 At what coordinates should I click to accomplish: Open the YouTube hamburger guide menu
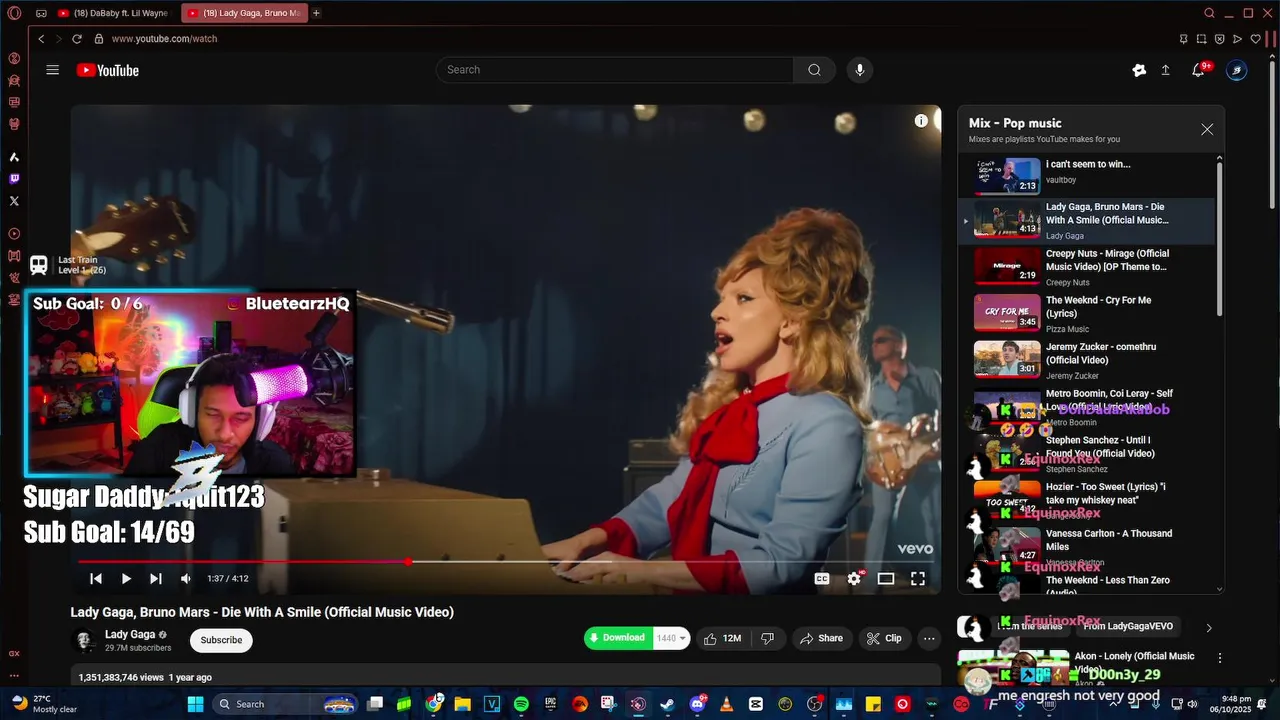[x=53, y=70]
